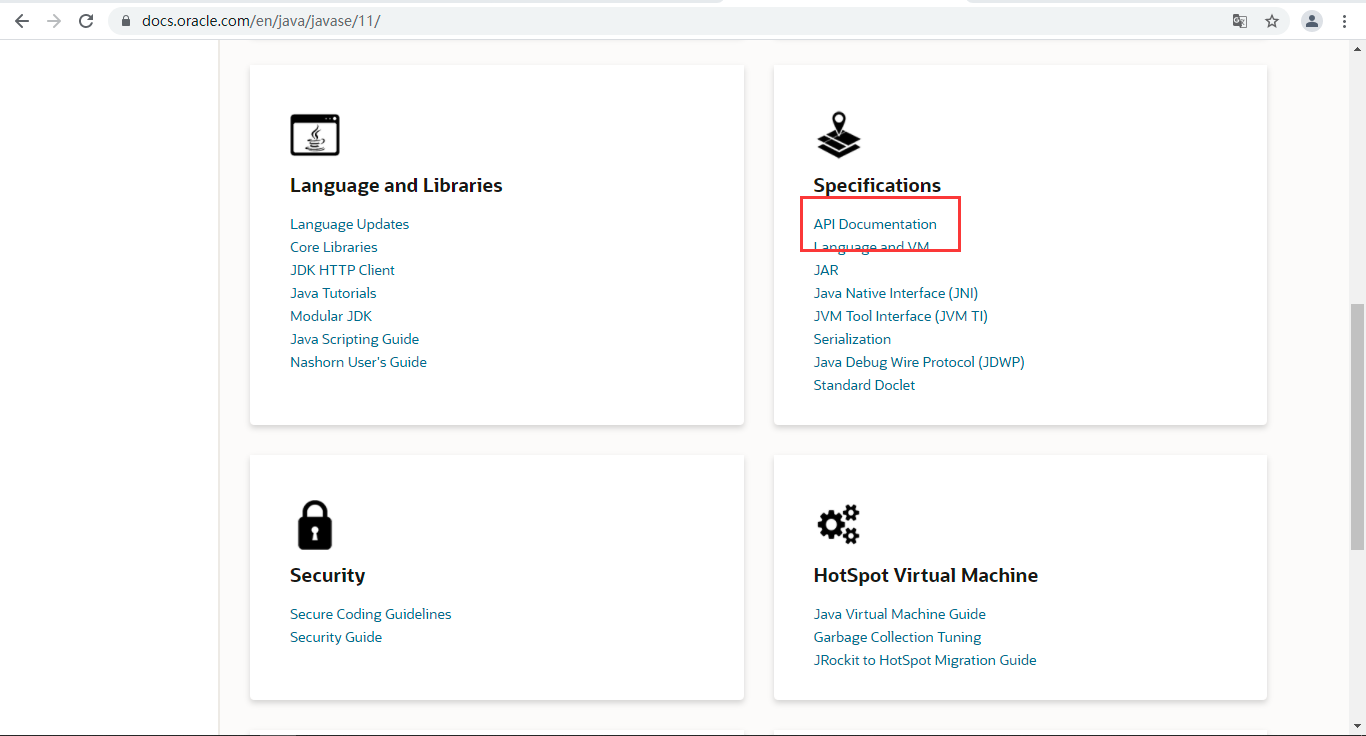Click the Specifications heading
This screenshot has height=736, width=1366.
pyautogui.click(x=877, y=185)
